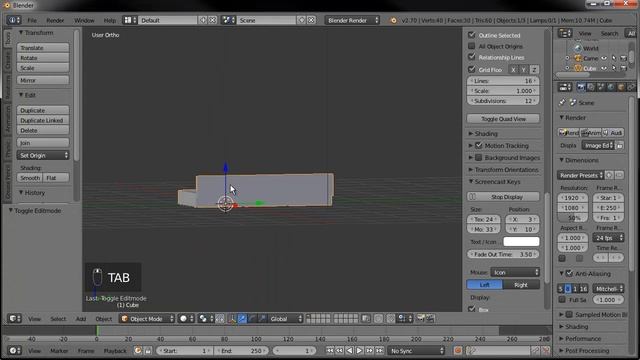Open the Render Presets dropdown

(x=580, y=176)
